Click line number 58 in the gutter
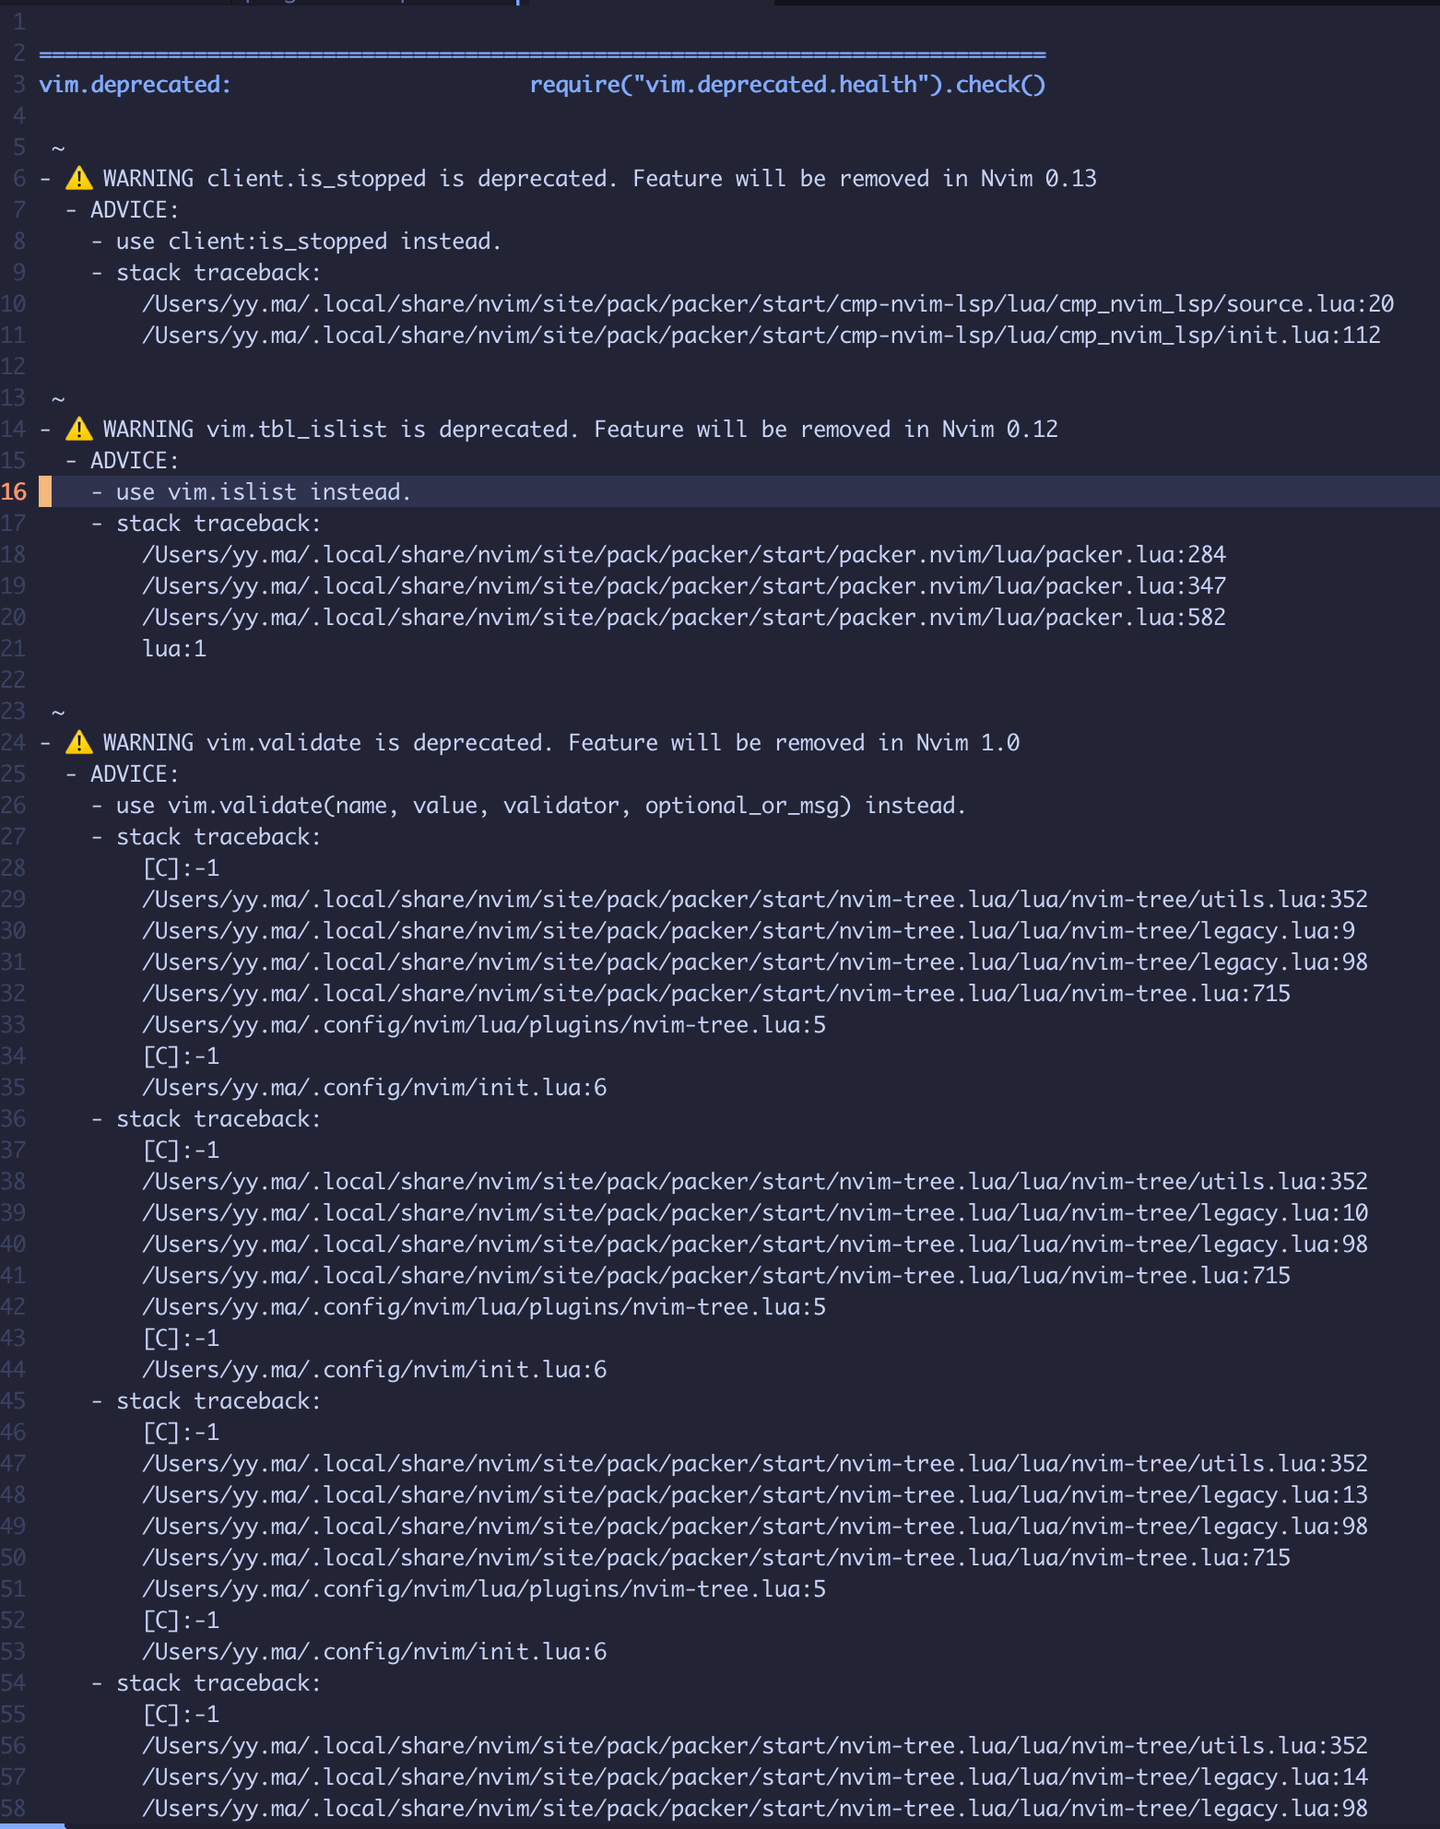 click(x=14, y=1808)
